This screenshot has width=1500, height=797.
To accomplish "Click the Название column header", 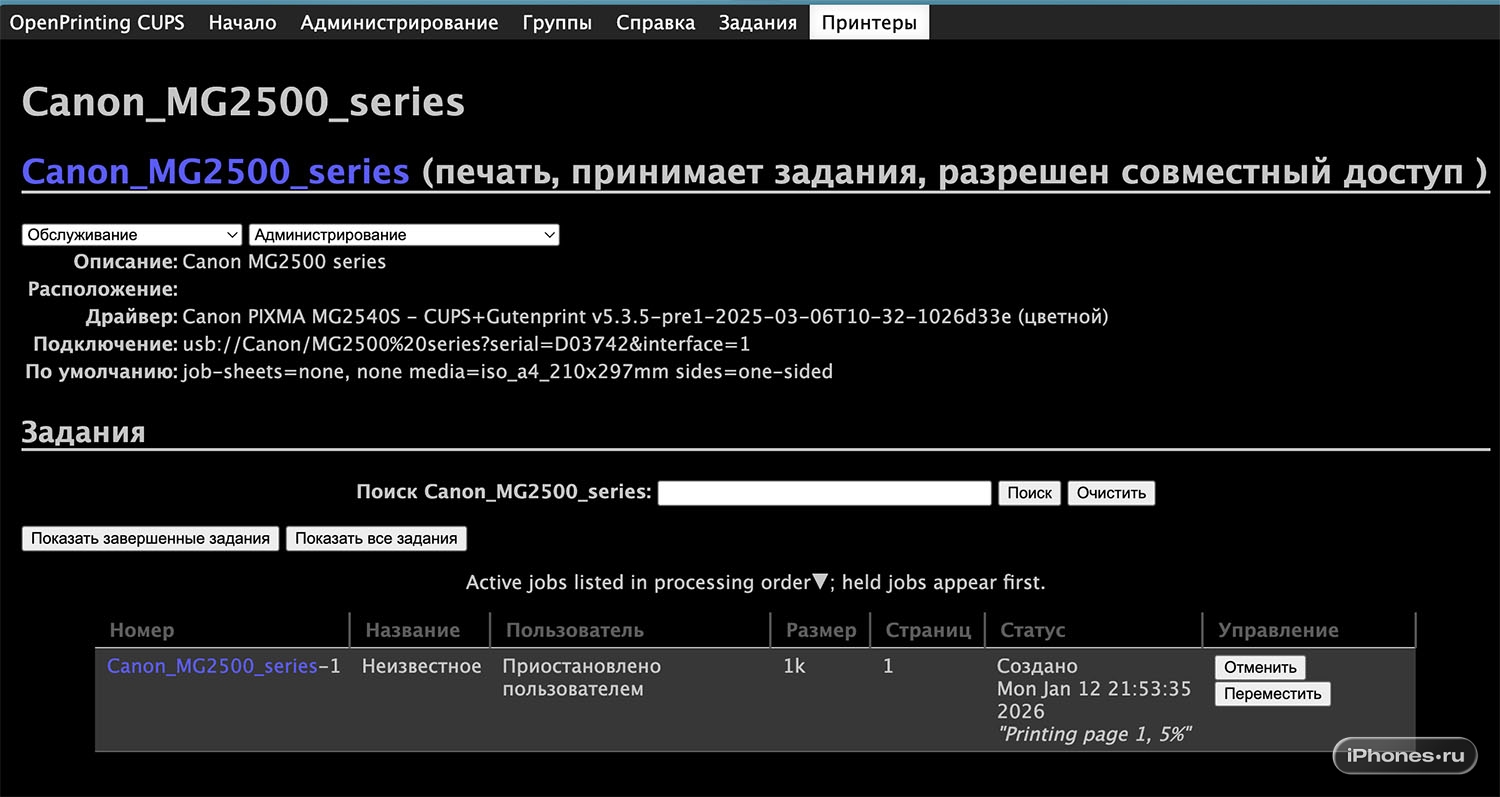I will pos(413,630).
